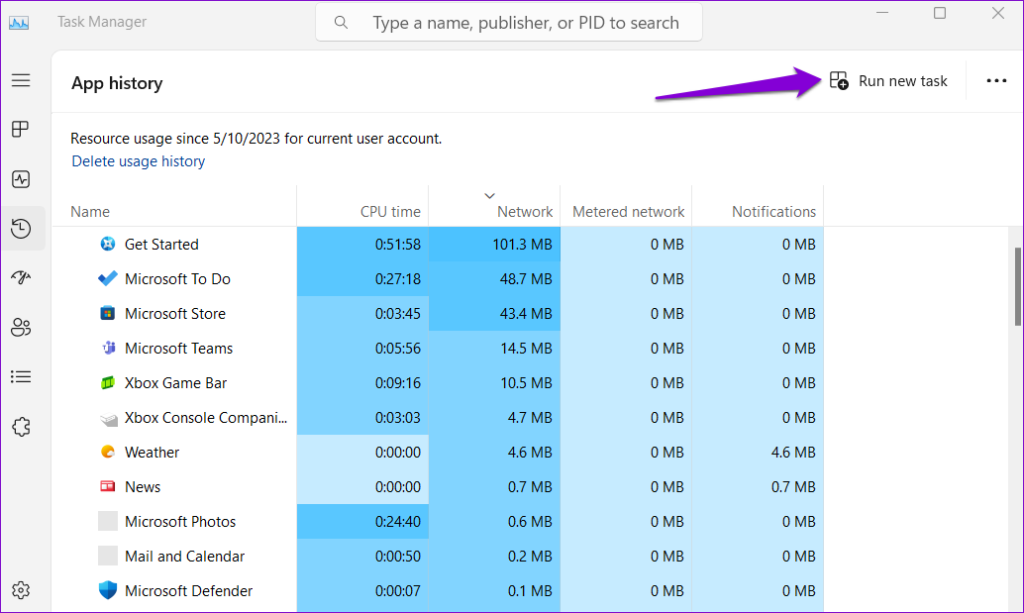1024x613 pixels.
Task: Open the three-dot overflow menu
Action: point(996,81)
